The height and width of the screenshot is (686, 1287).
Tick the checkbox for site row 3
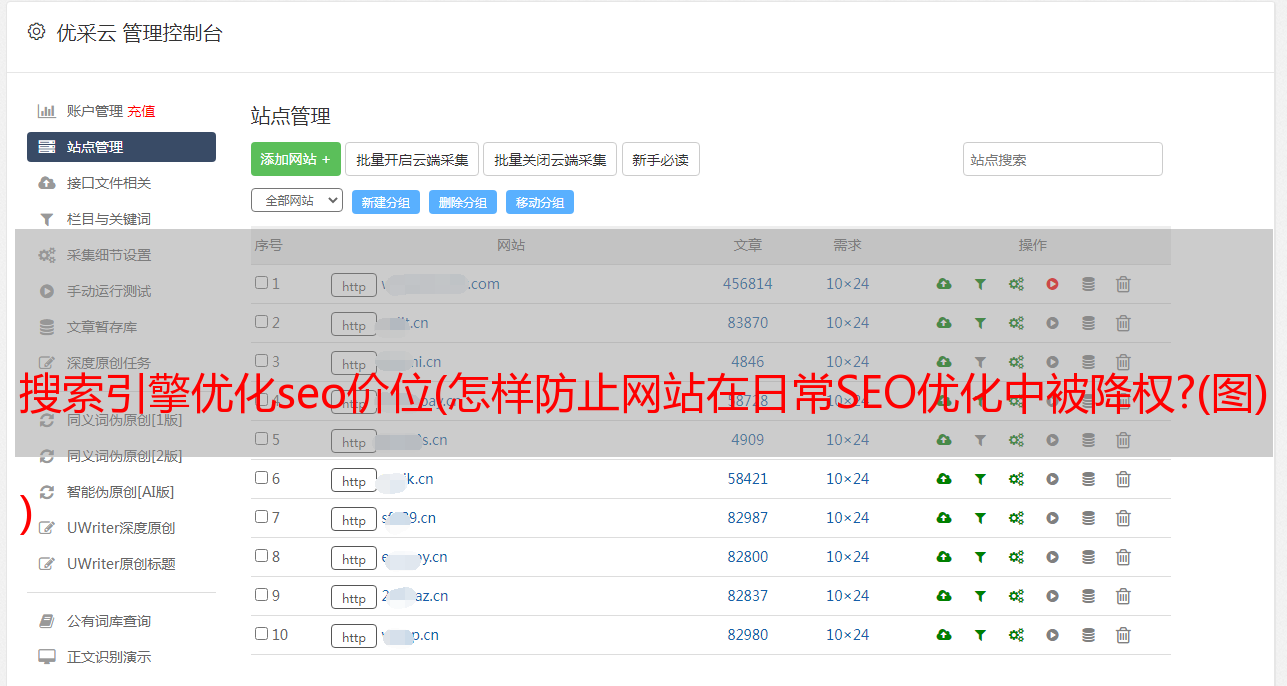261,361
